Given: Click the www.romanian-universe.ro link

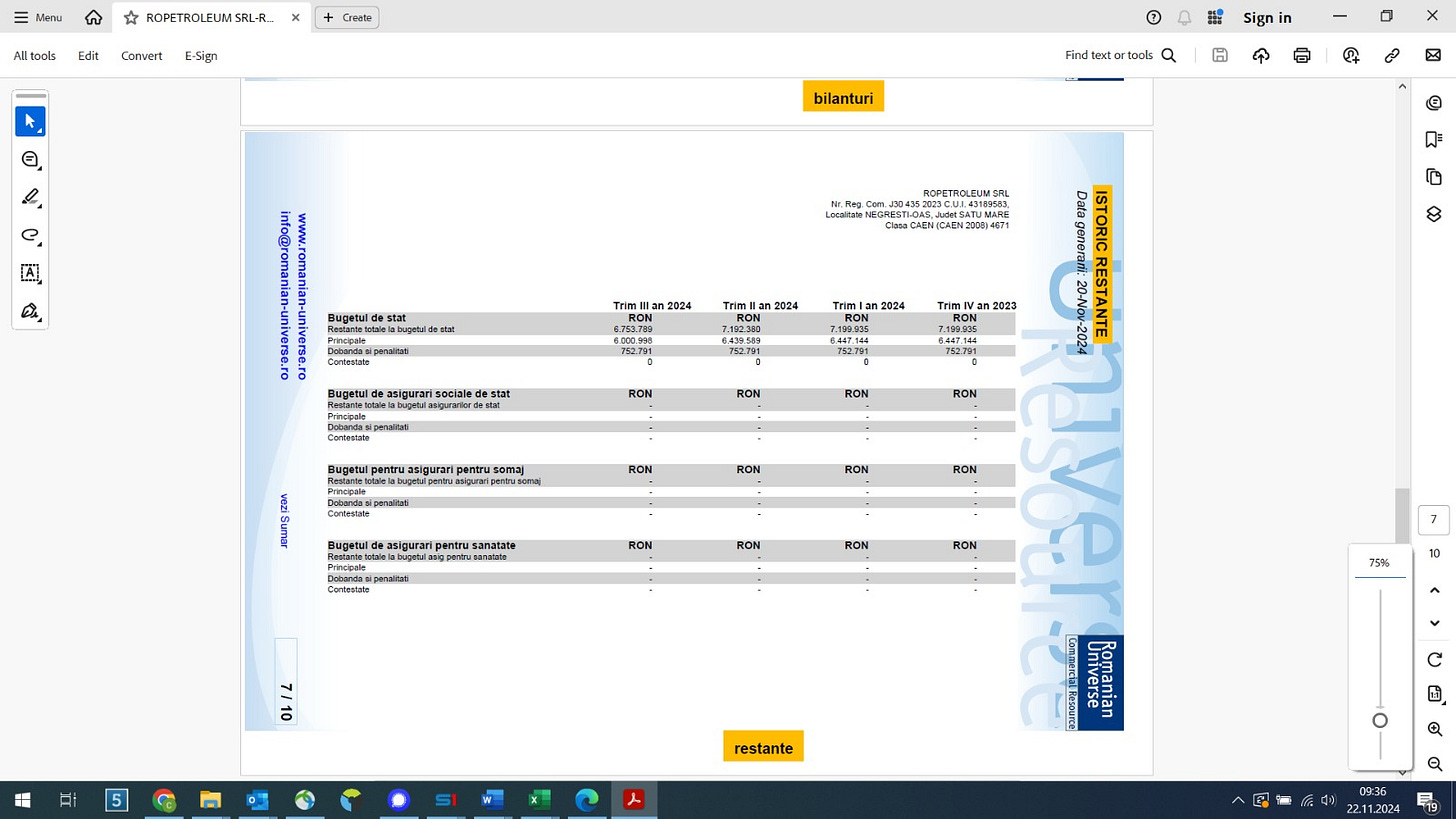Looking at the screenshot, I should coord(302,296).
